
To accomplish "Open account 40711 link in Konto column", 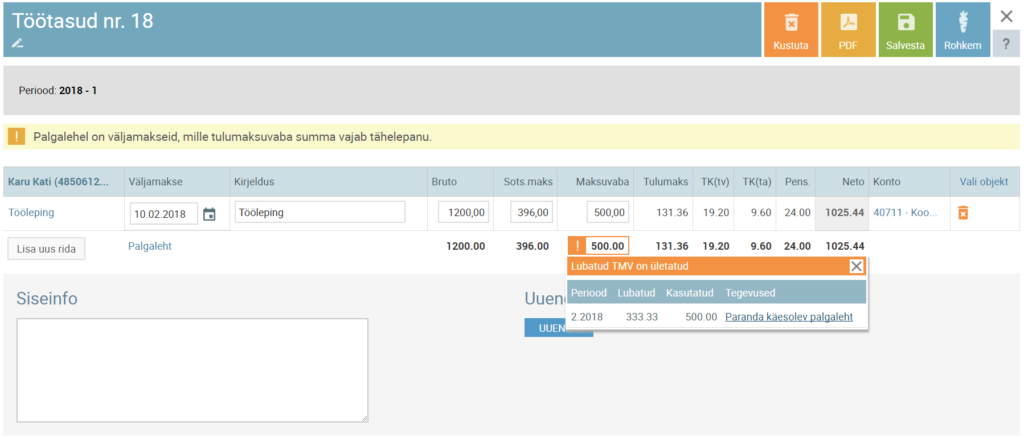I will (x=907, y=212).
